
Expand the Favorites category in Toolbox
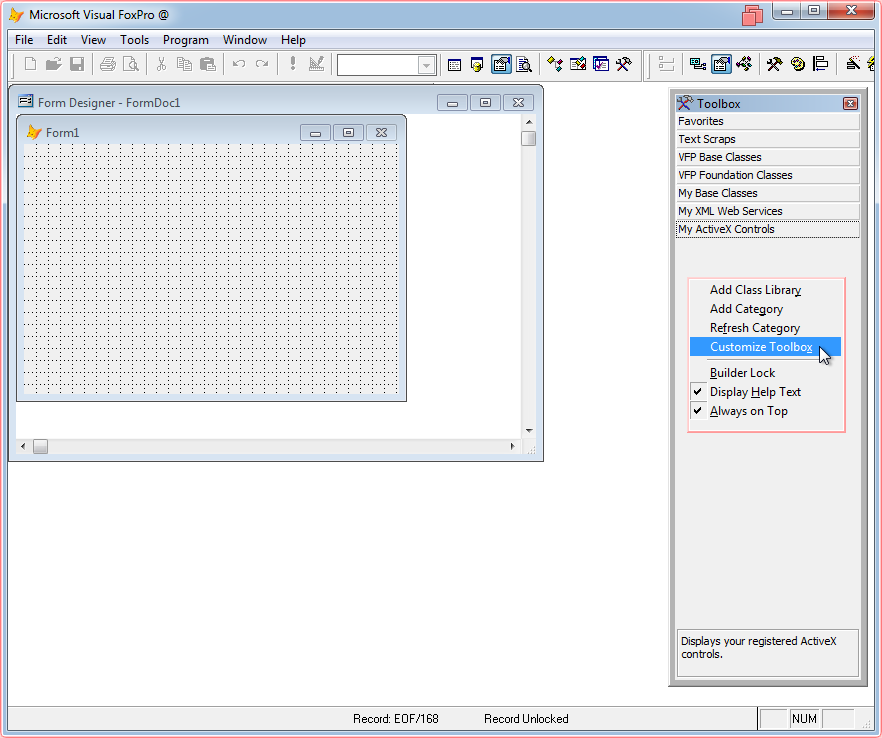point(768,122)
